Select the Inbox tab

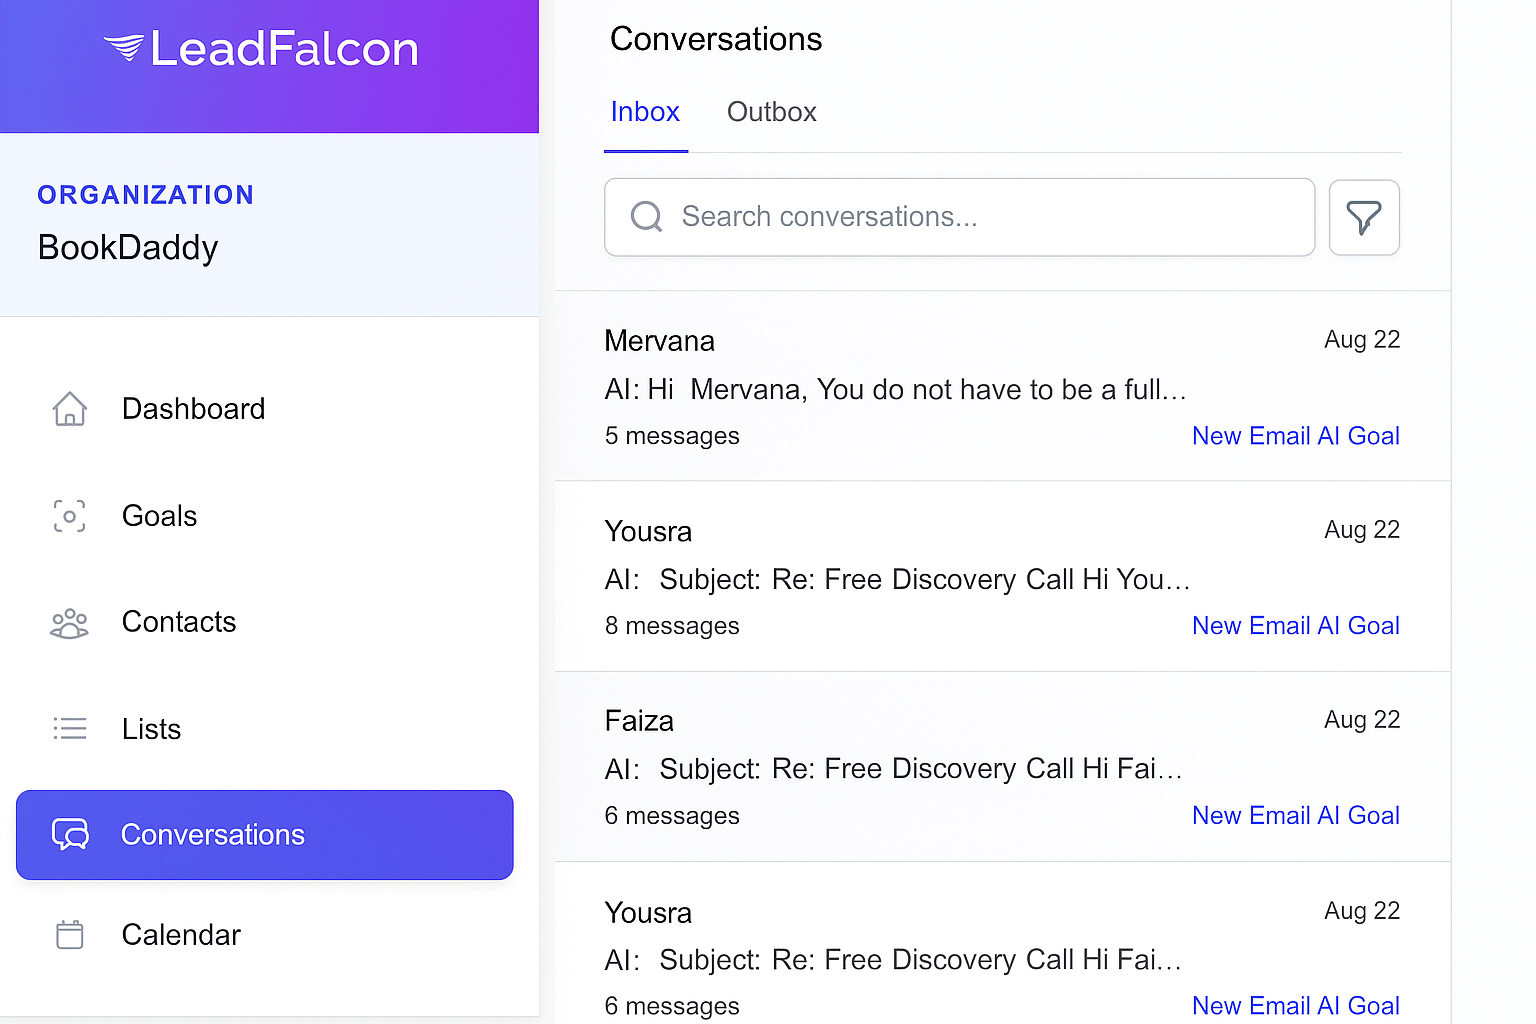click(x=645, y=112)
